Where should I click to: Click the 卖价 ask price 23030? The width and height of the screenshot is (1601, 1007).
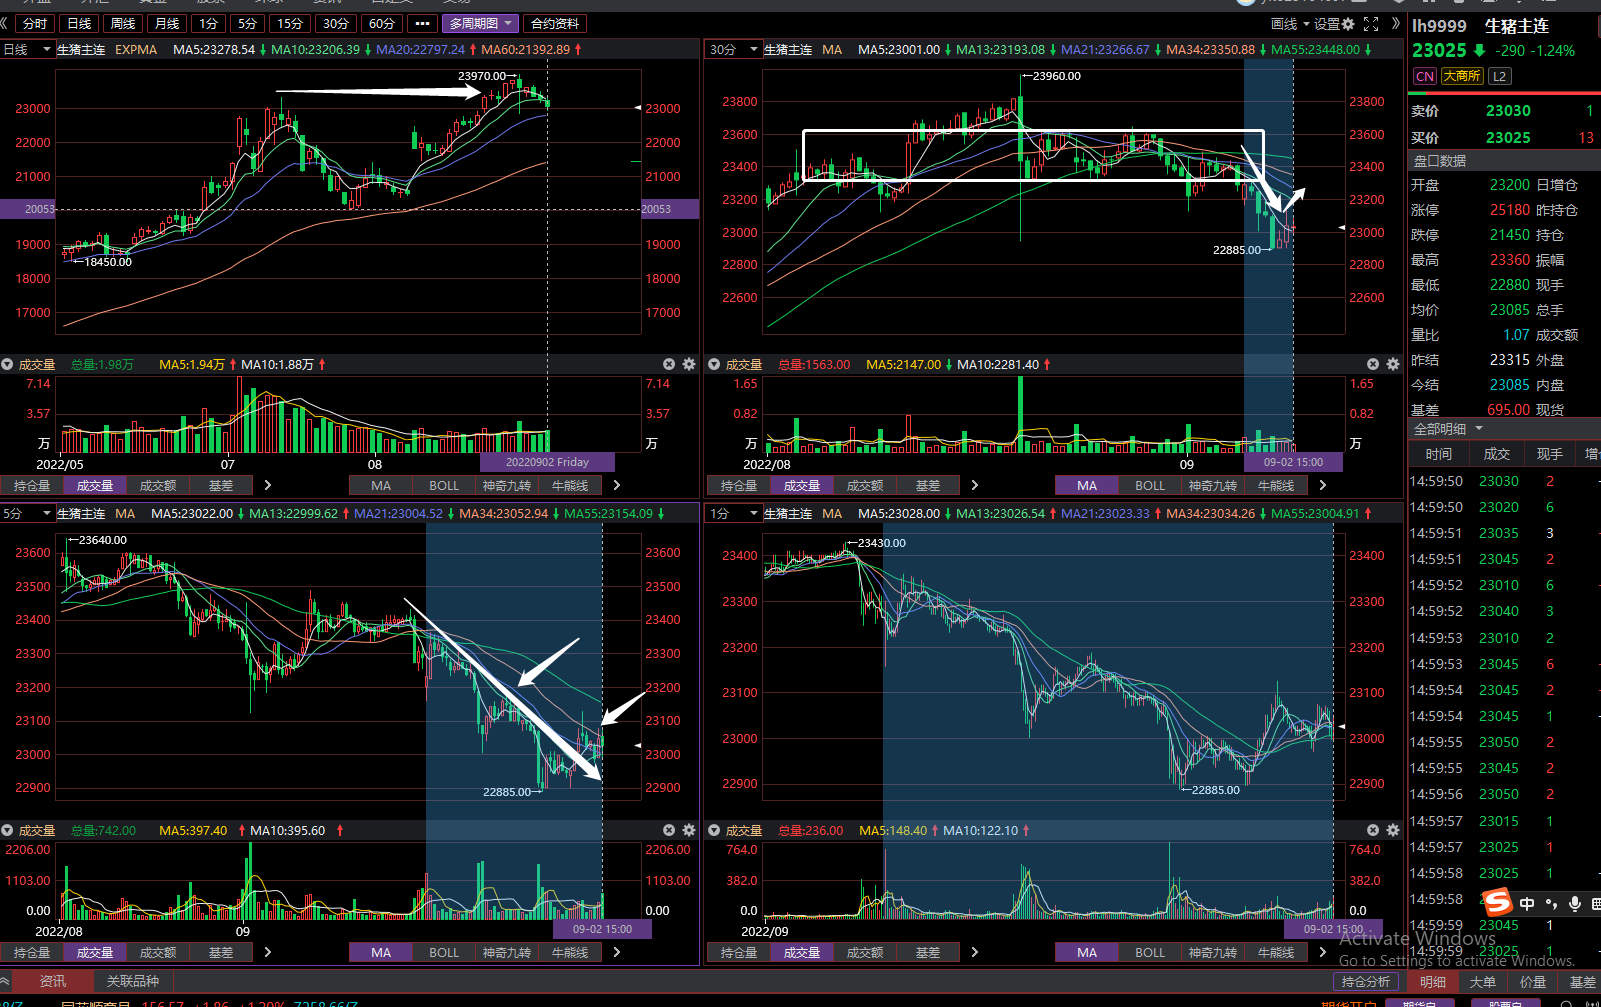click(1508, 111)
